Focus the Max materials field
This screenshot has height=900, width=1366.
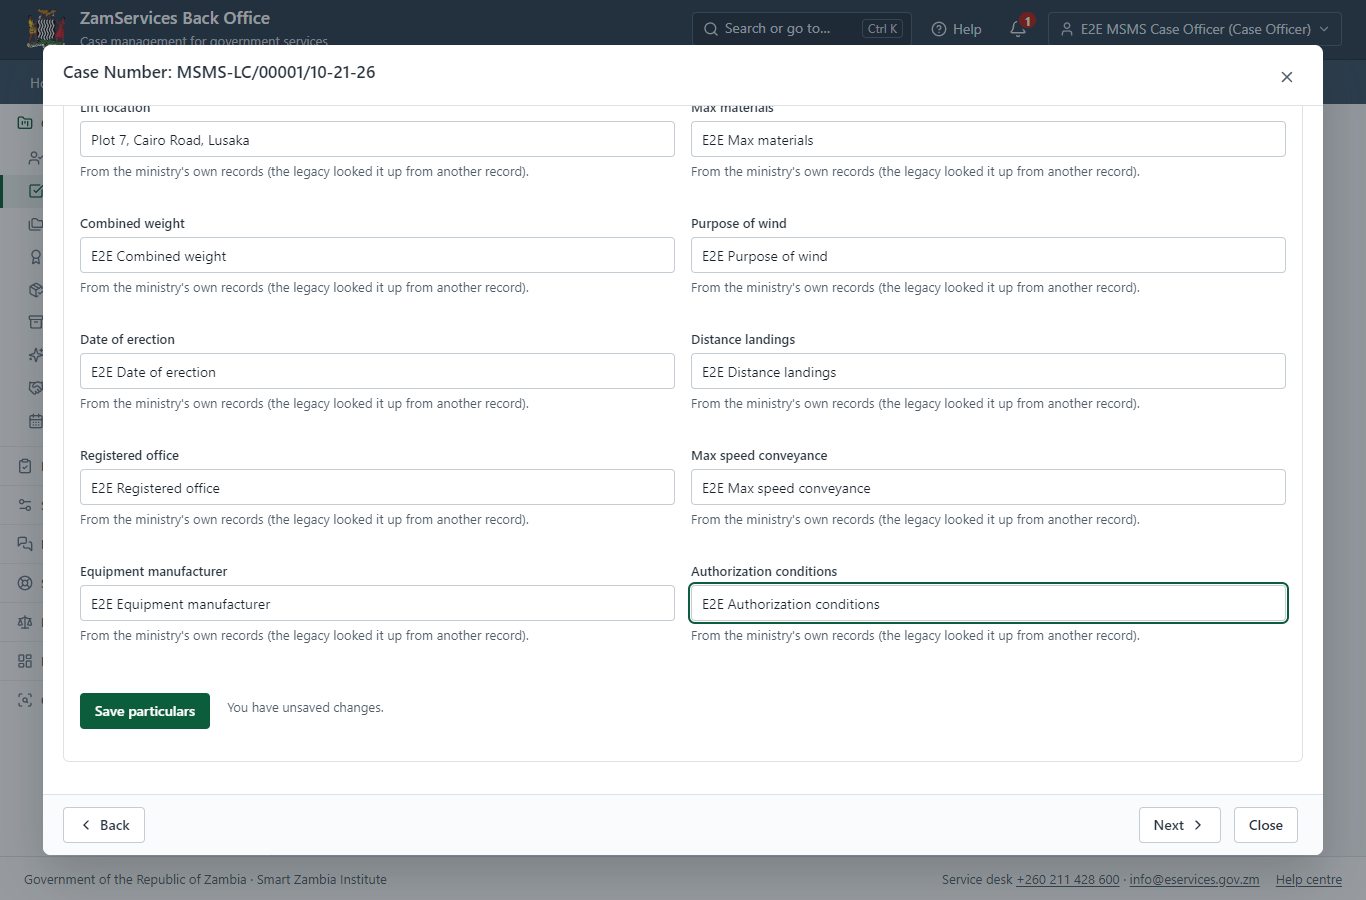[988, 139]
